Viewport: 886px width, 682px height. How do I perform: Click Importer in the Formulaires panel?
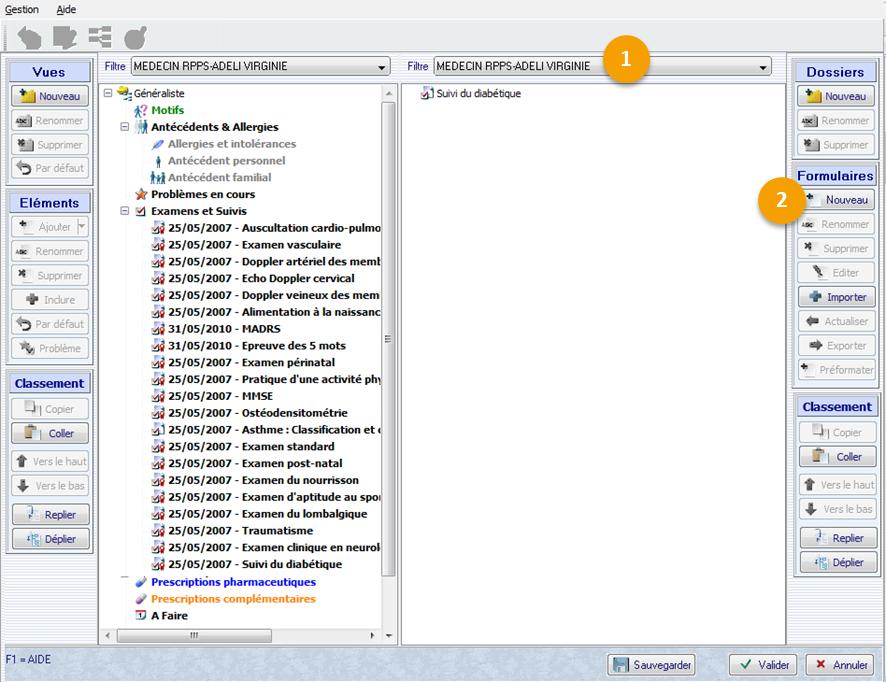836,297
